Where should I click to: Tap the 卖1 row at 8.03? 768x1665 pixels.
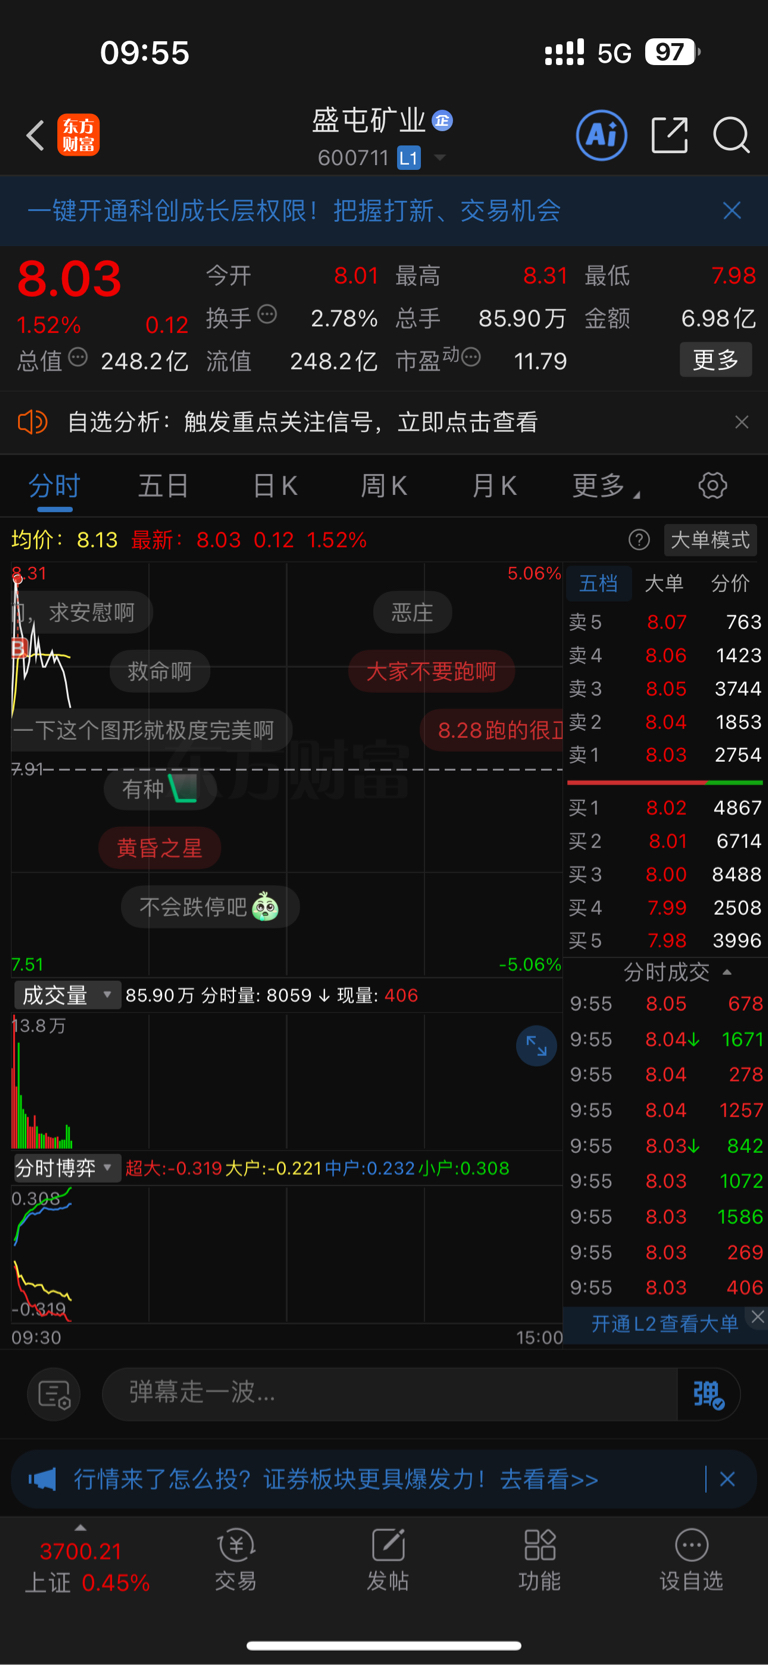click(x=665, y=755)
